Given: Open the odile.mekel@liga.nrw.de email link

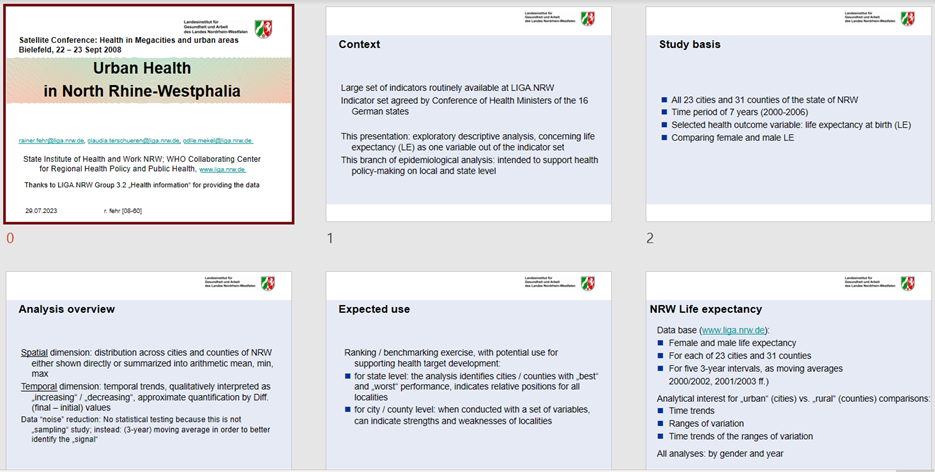Looking at the screenshot, I should click(218, 141).
